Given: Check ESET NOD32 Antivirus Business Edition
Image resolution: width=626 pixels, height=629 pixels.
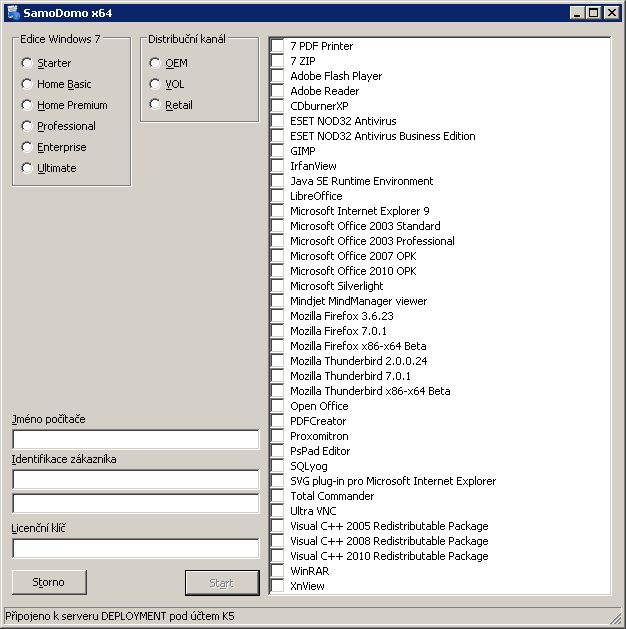Looking at the screenshot, I should (277, 136).
